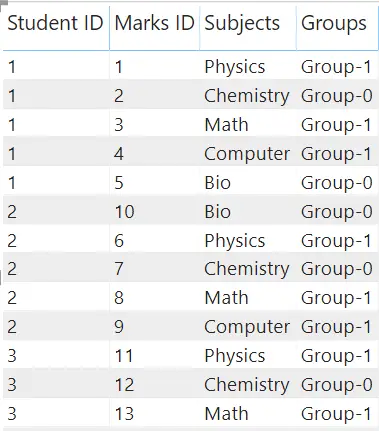Image resolution: width=379 pixels, height=431 pixels.
Task: Click Group-0 cell in Marks ID 10 row
Action: (336, 212)
